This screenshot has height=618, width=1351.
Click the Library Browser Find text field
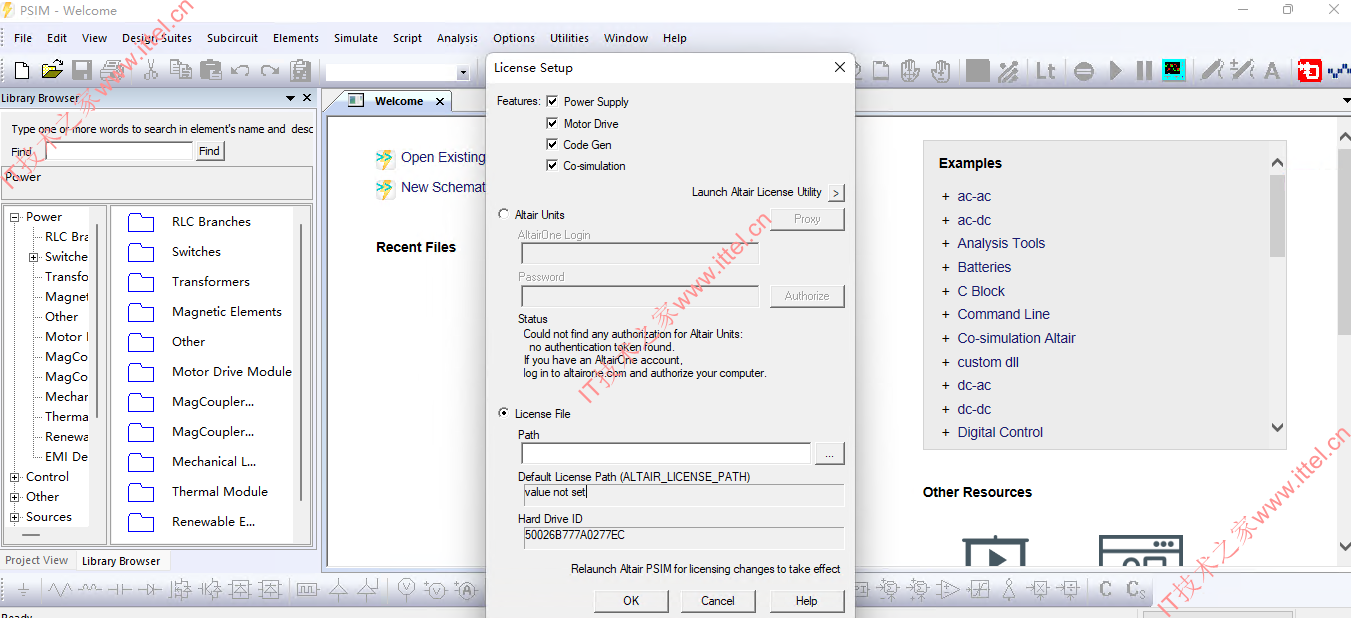click(x=119, y=151)
